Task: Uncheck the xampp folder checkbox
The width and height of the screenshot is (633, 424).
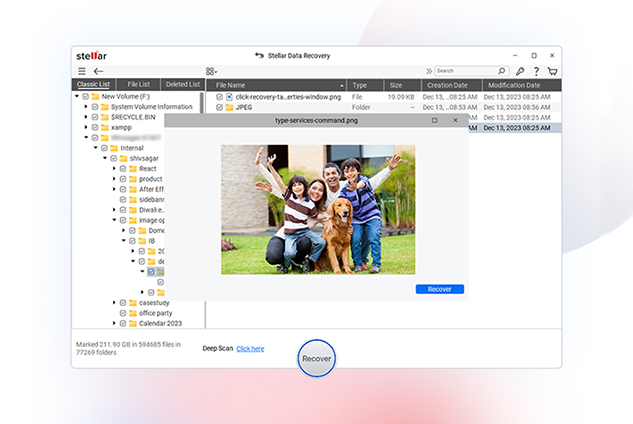Action: [x=95, y=127]
